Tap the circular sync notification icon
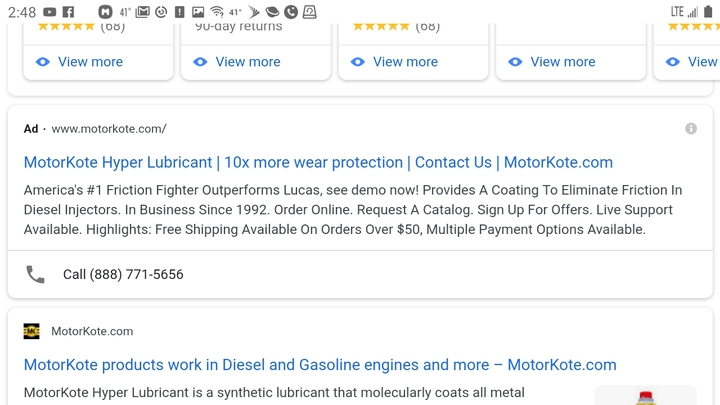Viewport: 720px width, 405px height. pos(161,12)
